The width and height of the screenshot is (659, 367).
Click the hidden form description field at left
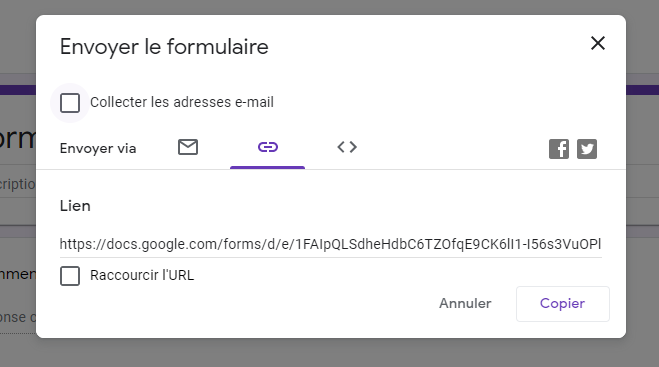[18, 184]
